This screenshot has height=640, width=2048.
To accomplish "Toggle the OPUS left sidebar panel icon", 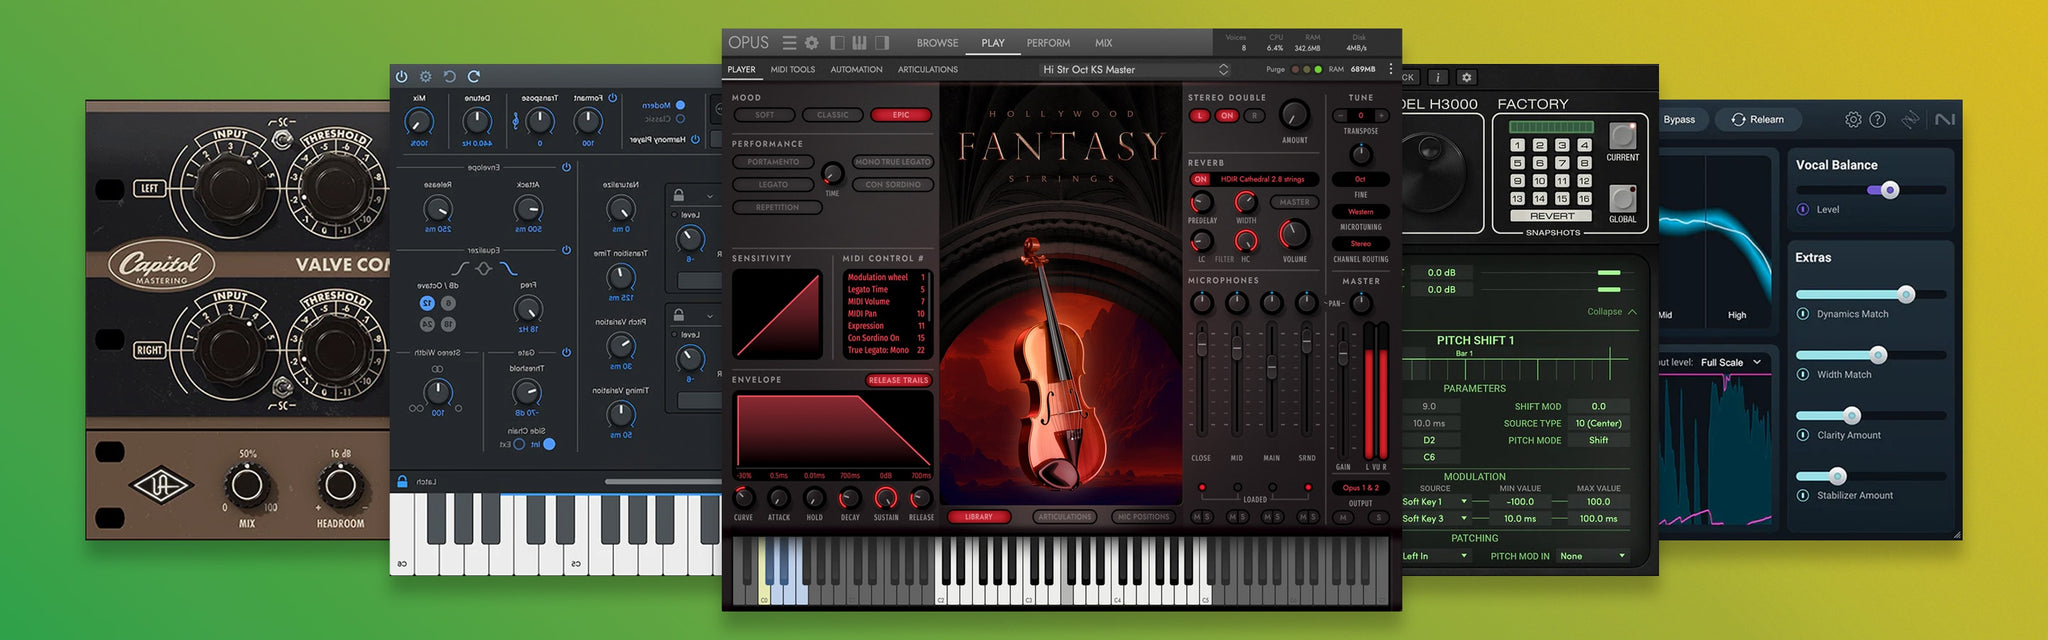I will coord(837,43).
